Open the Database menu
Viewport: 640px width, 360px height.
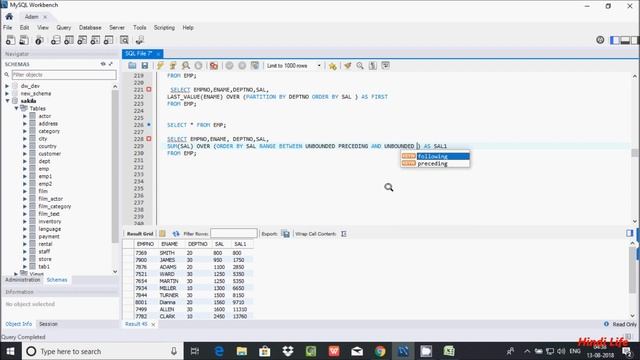pos(90,27)
